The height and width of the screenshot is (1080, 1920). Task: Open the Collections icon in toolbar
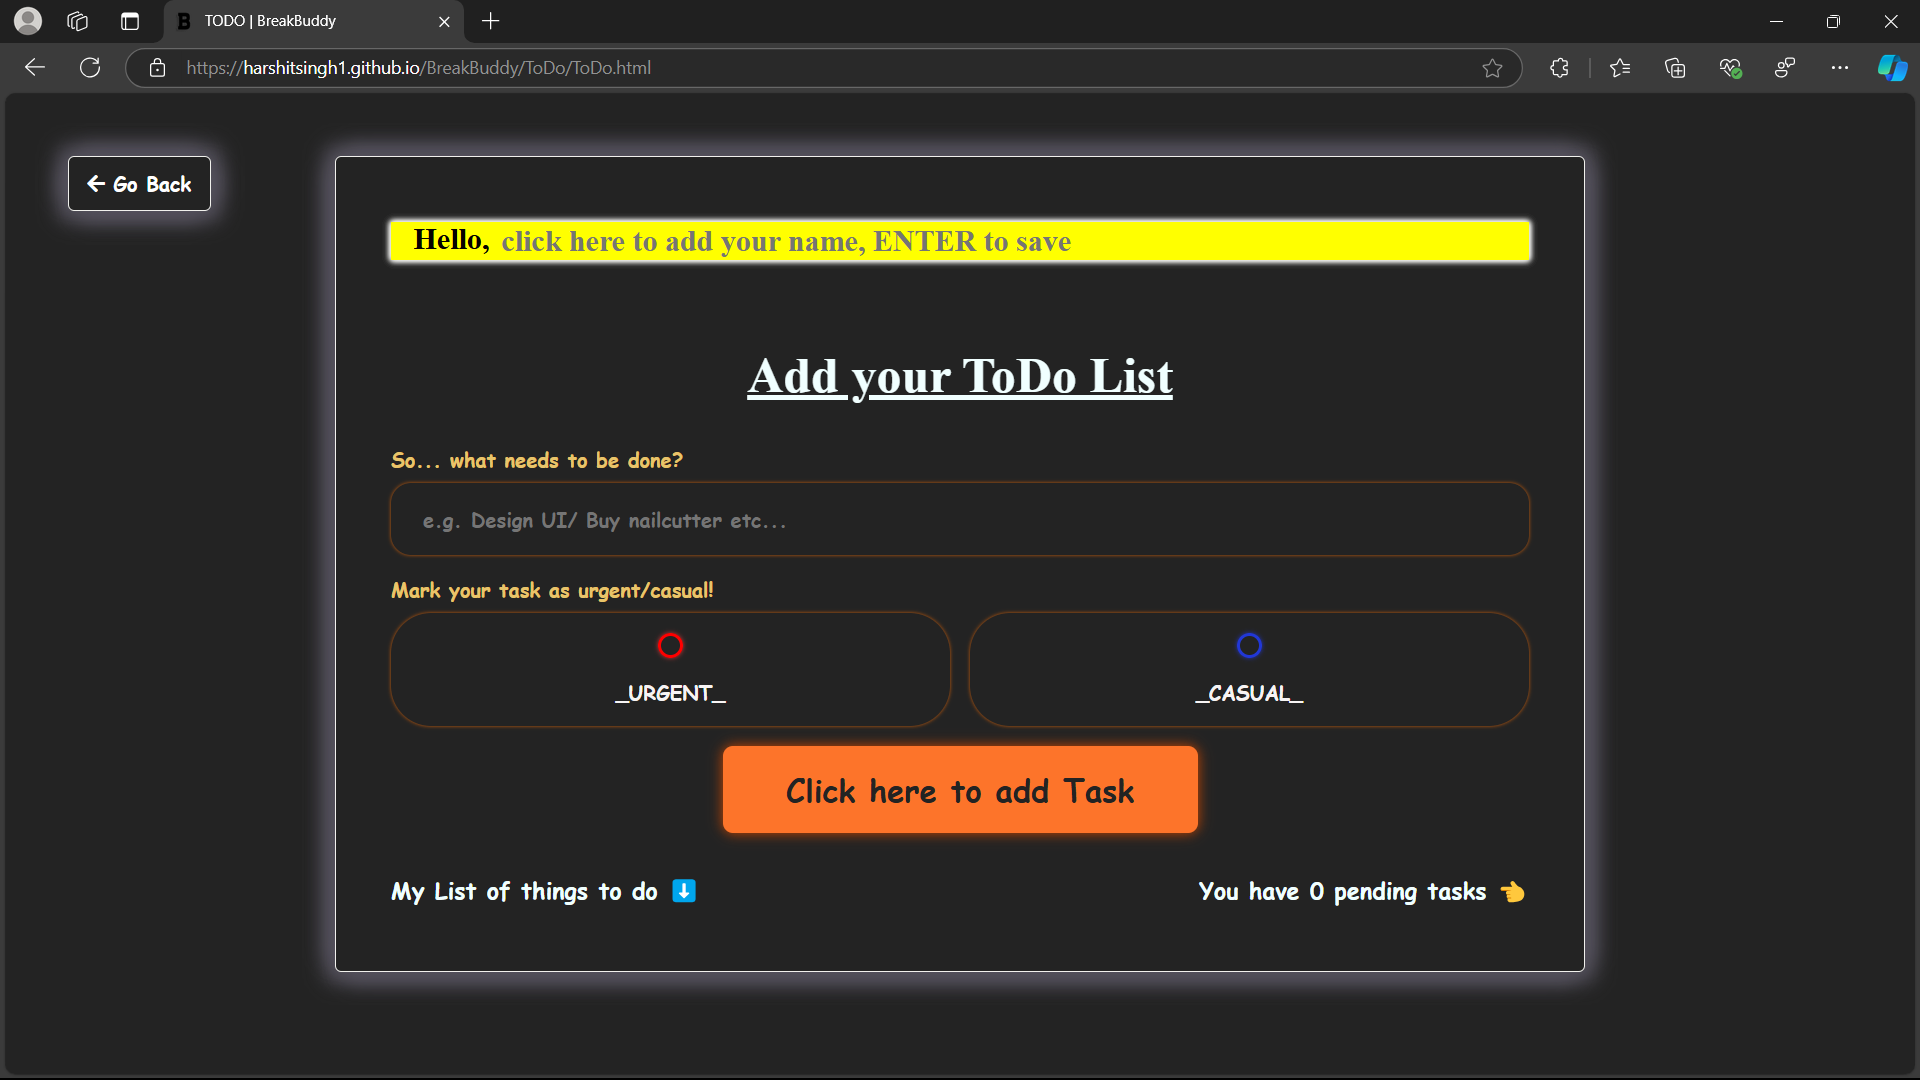point(1675,68)
